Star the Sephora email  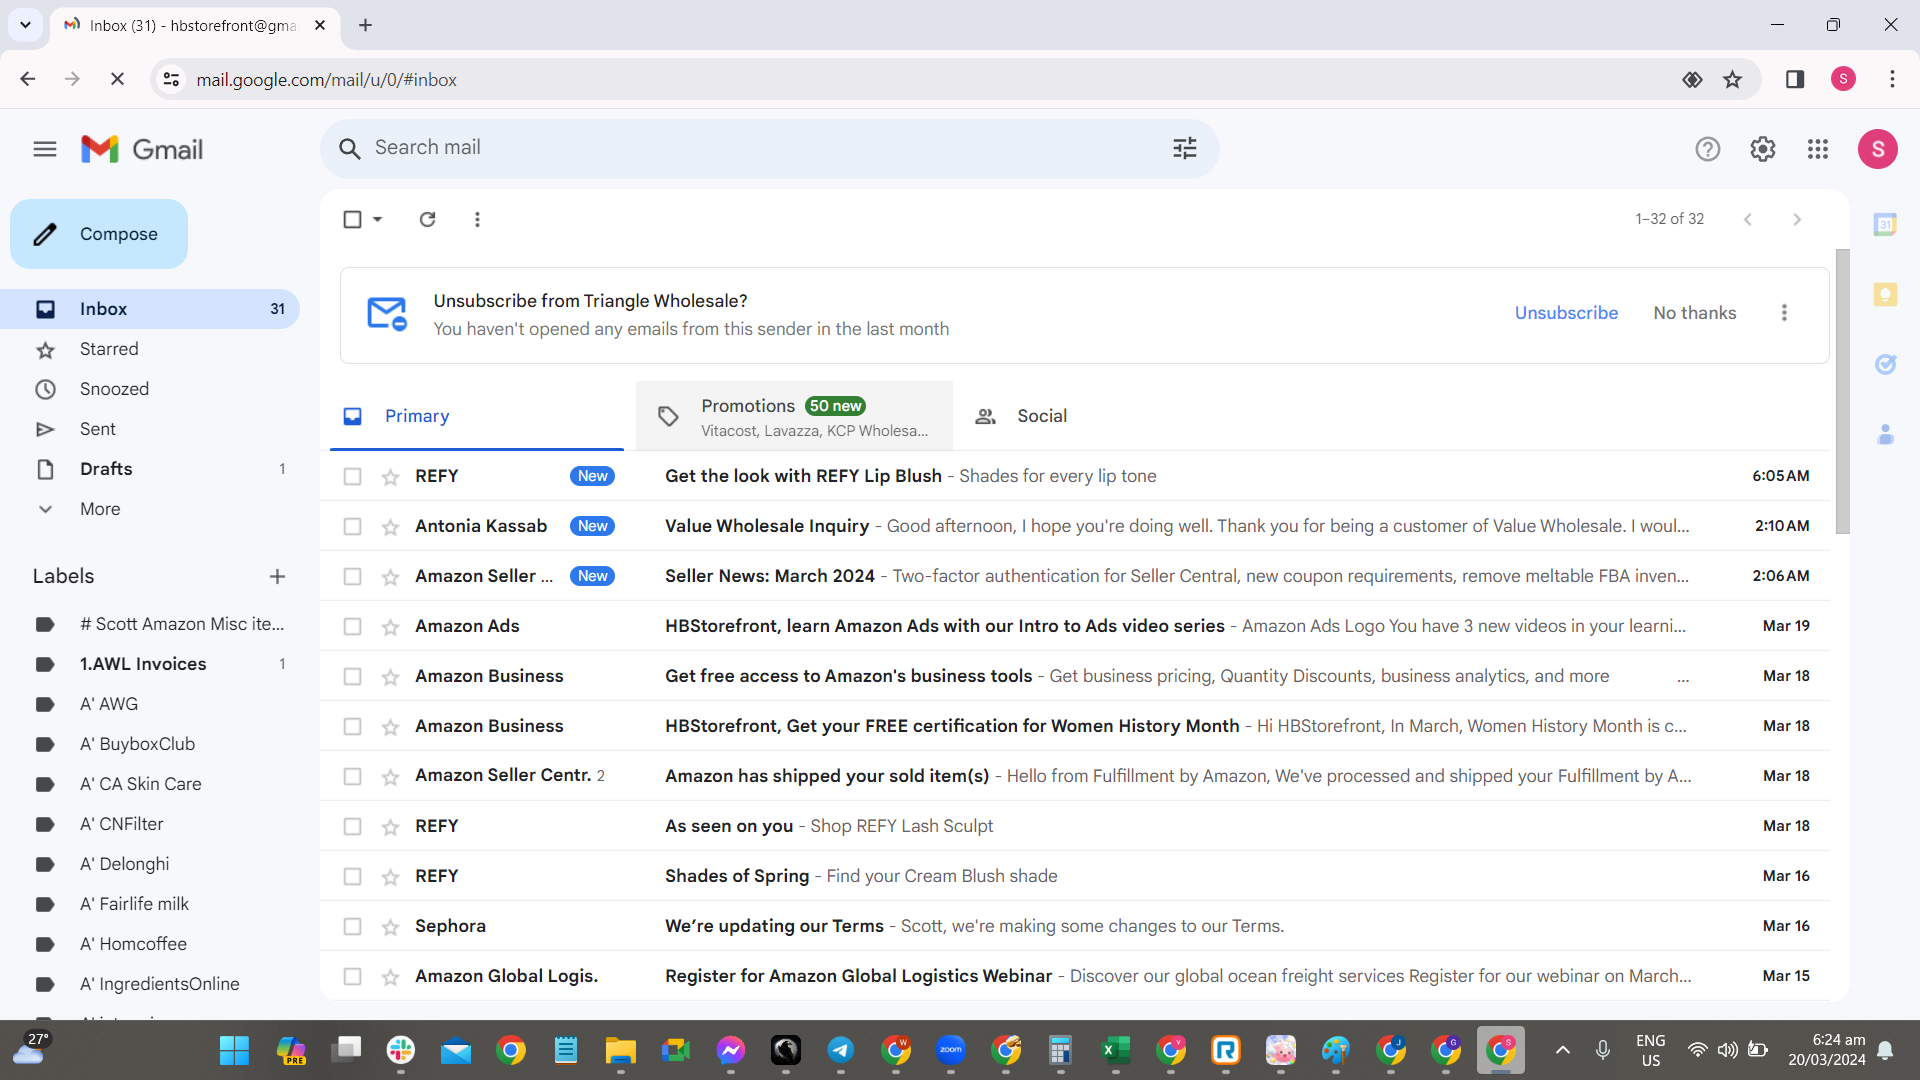(390, 927)
